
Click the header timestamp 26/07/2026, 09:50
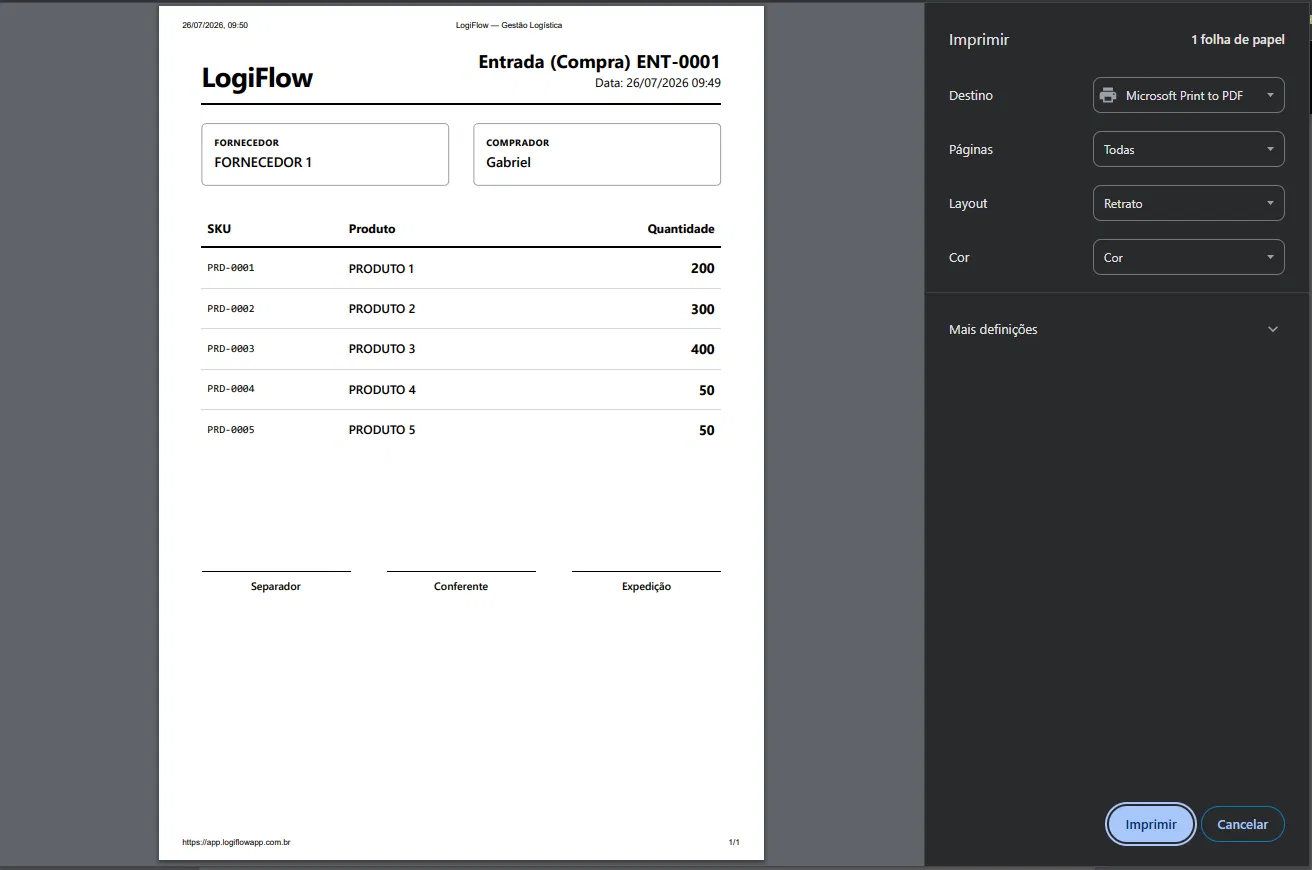pos(215,25)
